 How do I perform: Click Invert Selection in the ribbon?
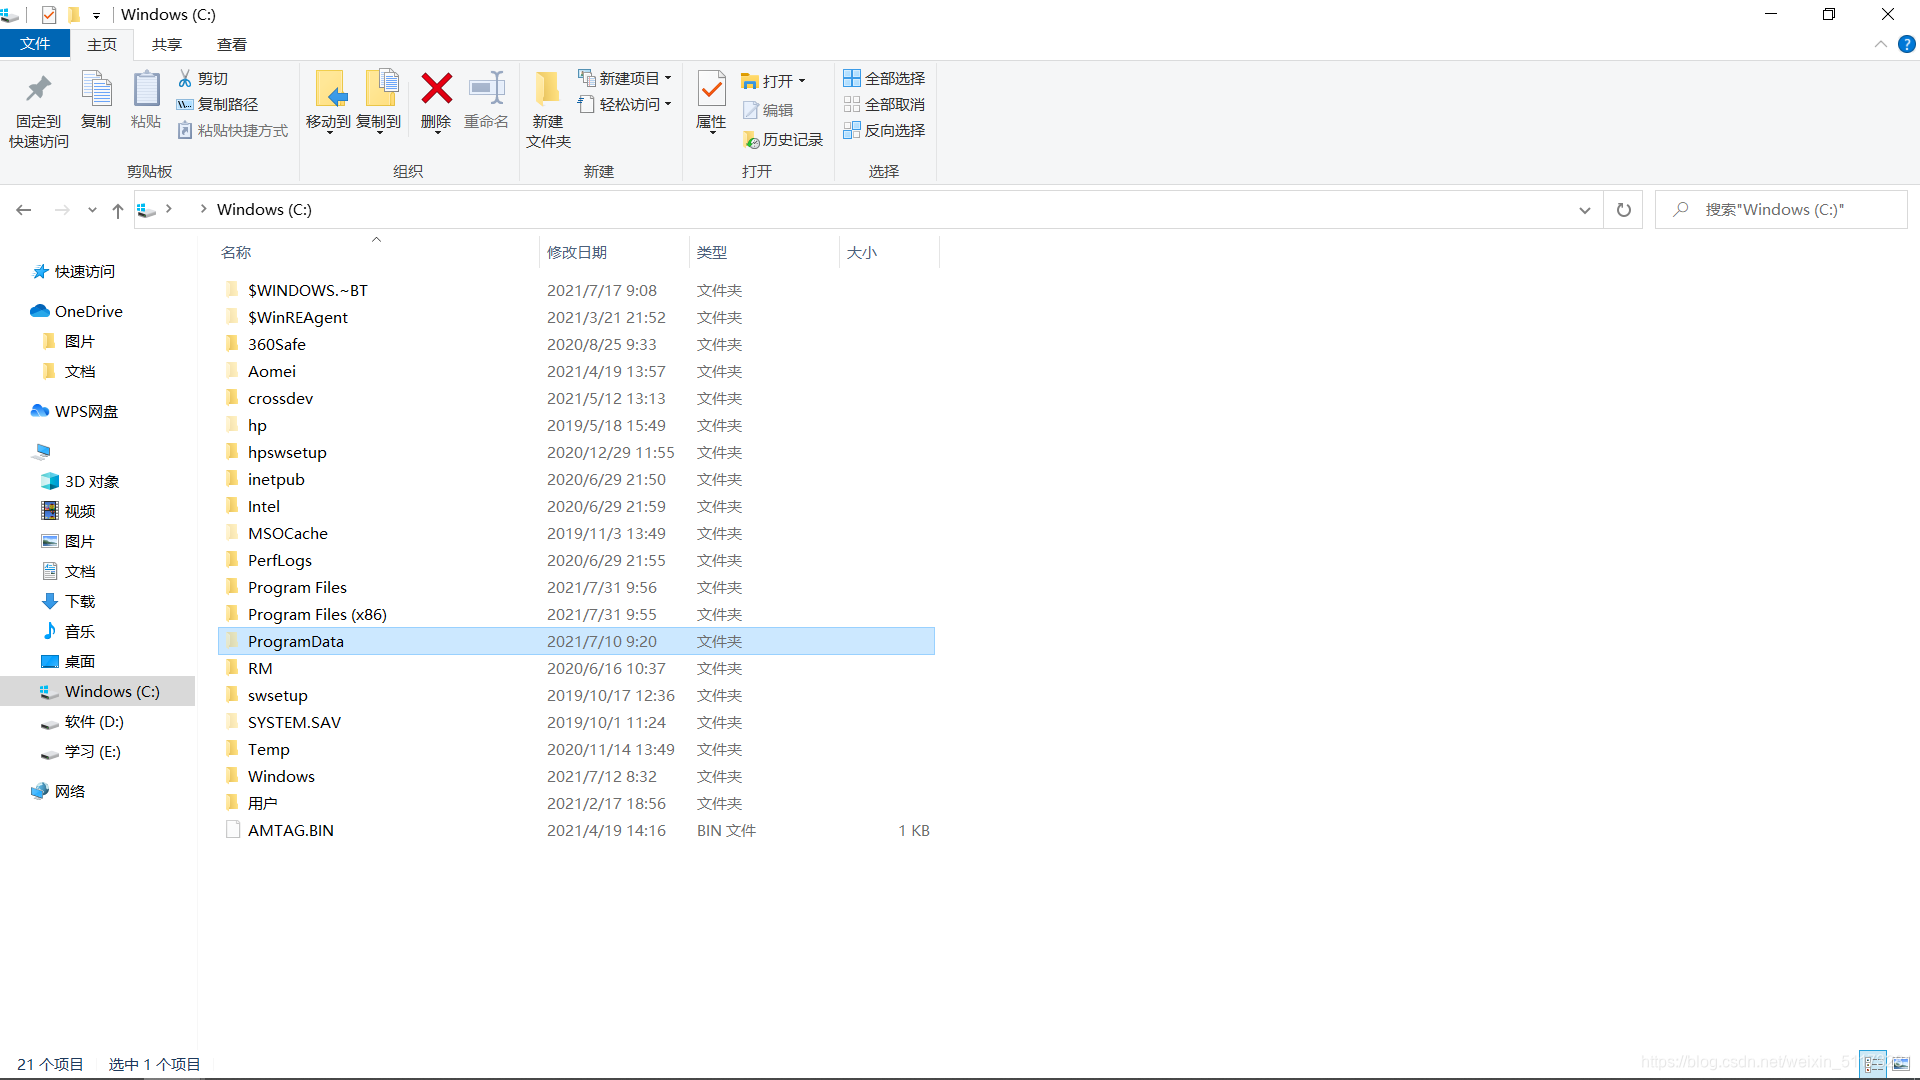point(884,130)
